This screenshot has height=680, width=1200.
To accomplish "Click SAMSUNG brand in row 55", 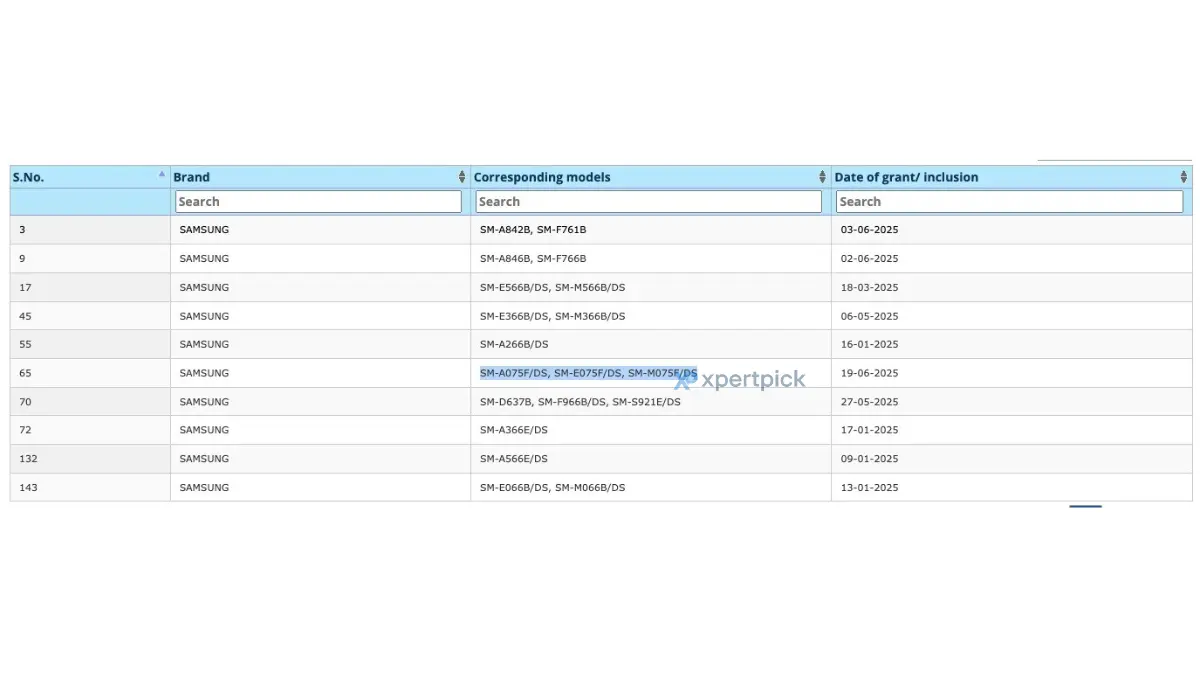I will [x=204, y=344].
